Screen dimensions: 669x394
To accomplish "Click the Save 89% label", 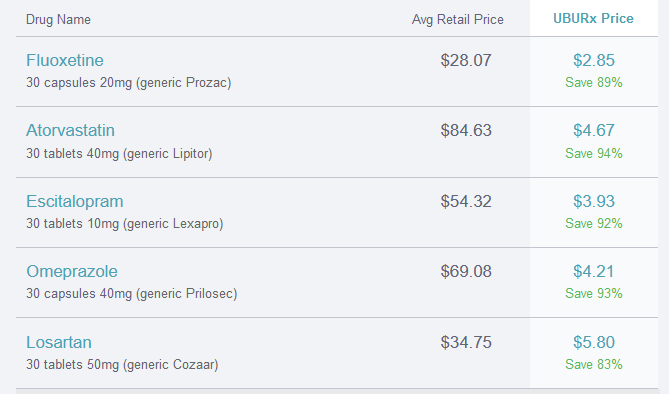I will [x=593, y=82].
